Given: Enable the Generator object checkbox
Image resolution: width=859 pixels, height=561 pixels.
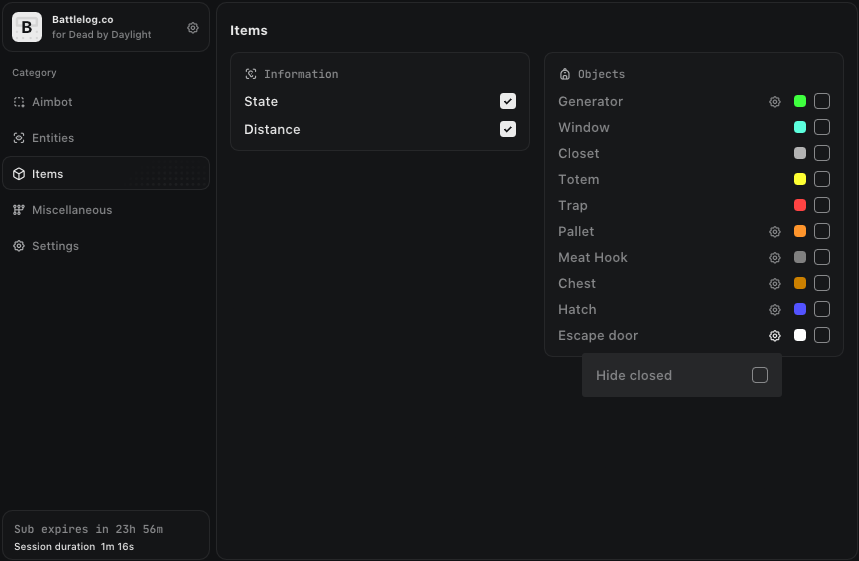Looking at the screenshot, I should (822, 101).
